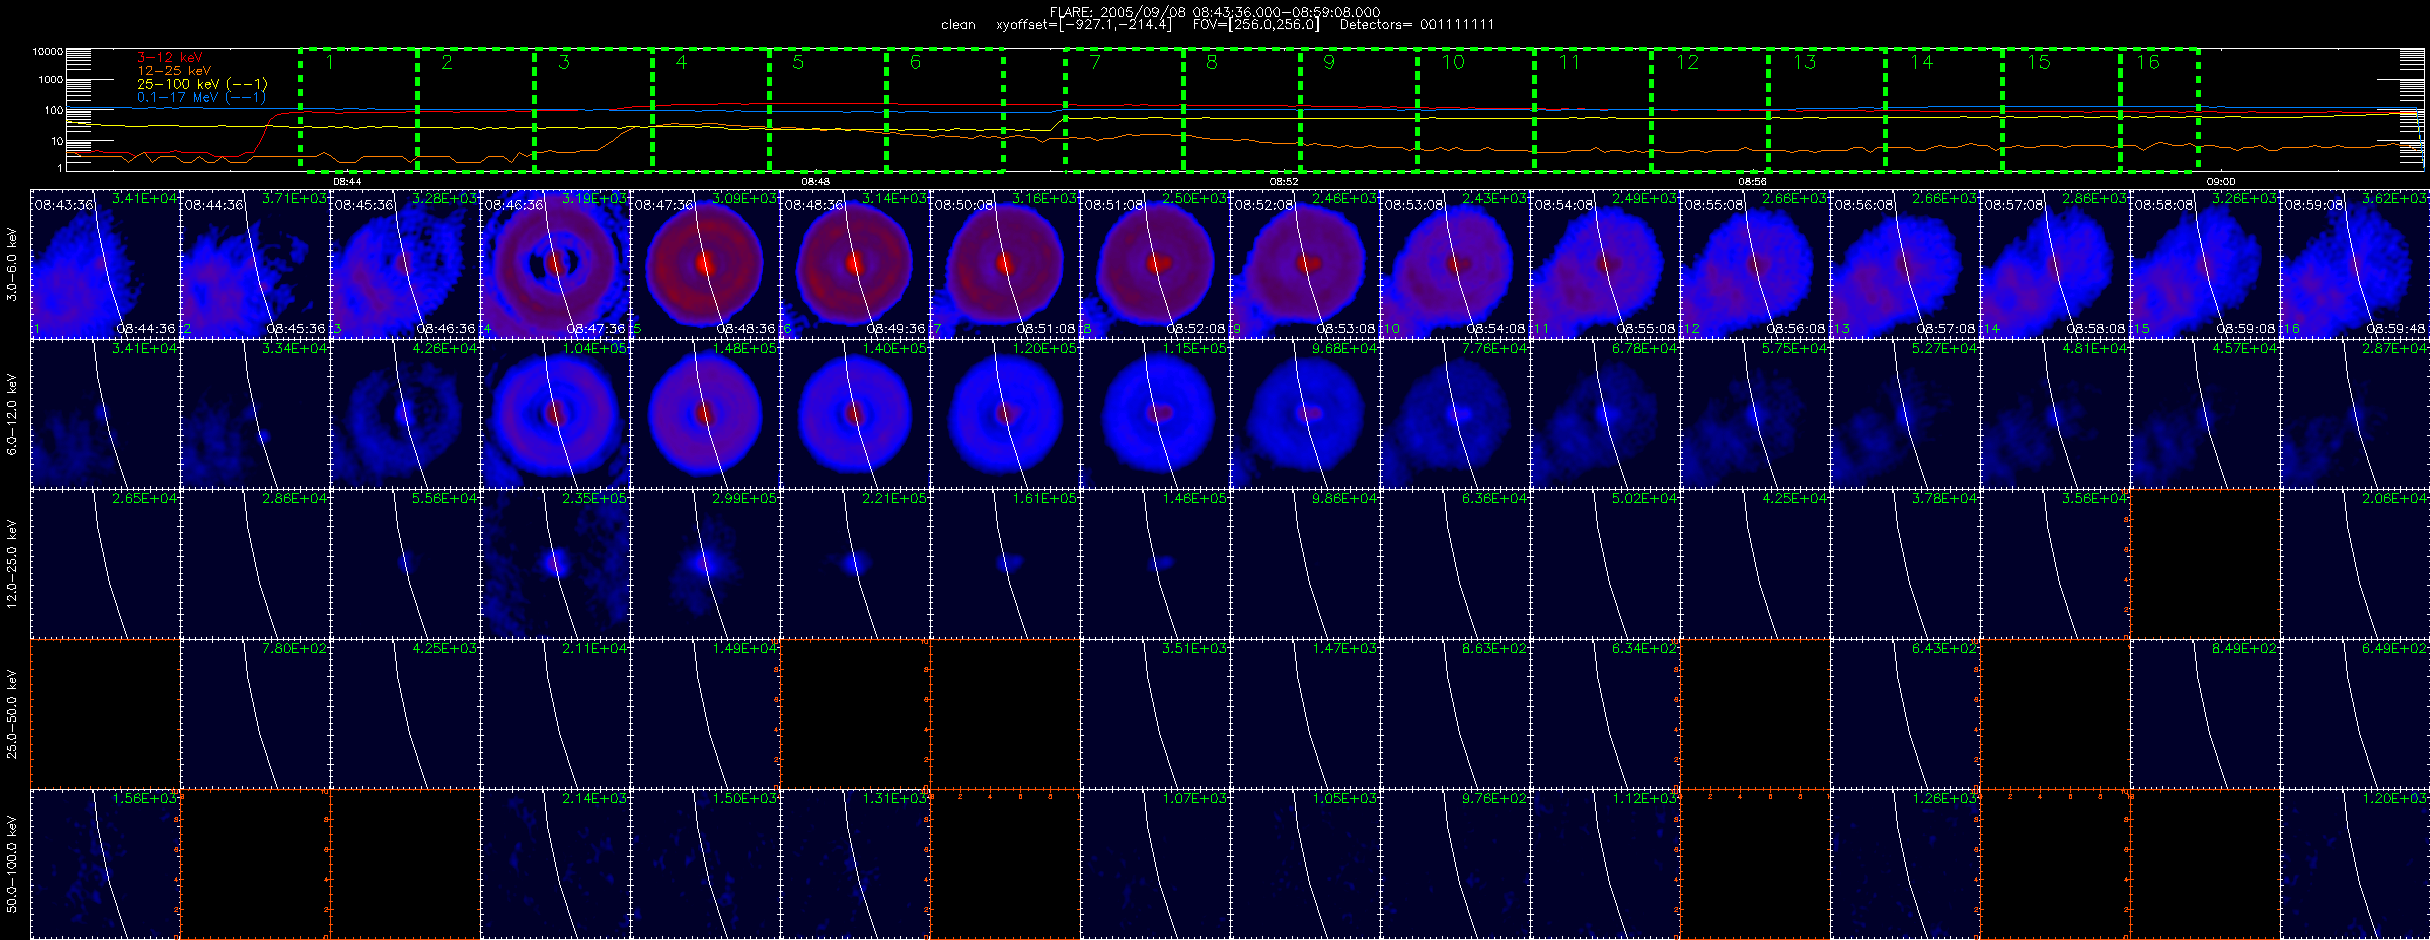This screenshot has height=940, width=2430.
Task: Open the 25.0-50.0 keV image with peak 2.11E+04
Action: click(x=555, y=714)
